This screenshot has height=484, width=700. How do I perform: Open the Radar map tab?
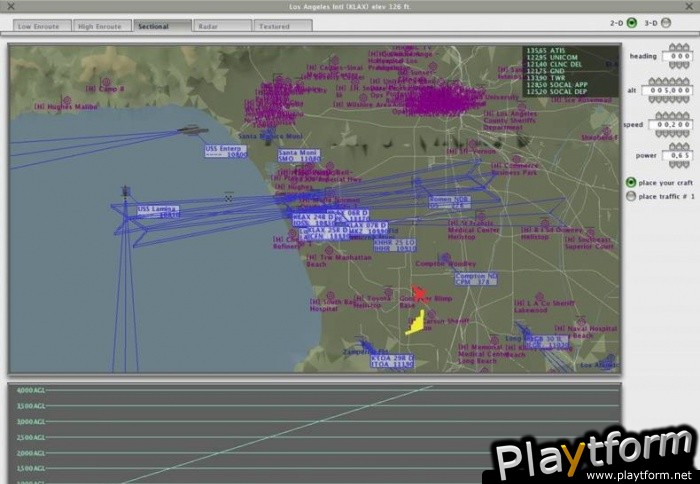[222, 26]
